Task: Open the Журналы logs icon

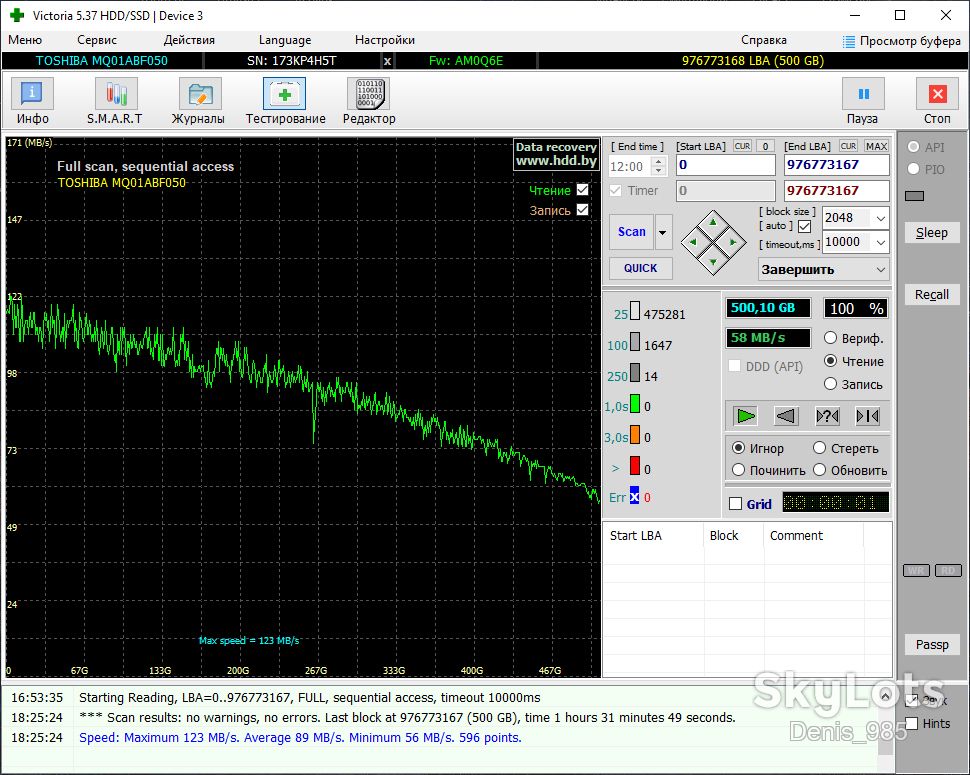Action: coord(200,94)
